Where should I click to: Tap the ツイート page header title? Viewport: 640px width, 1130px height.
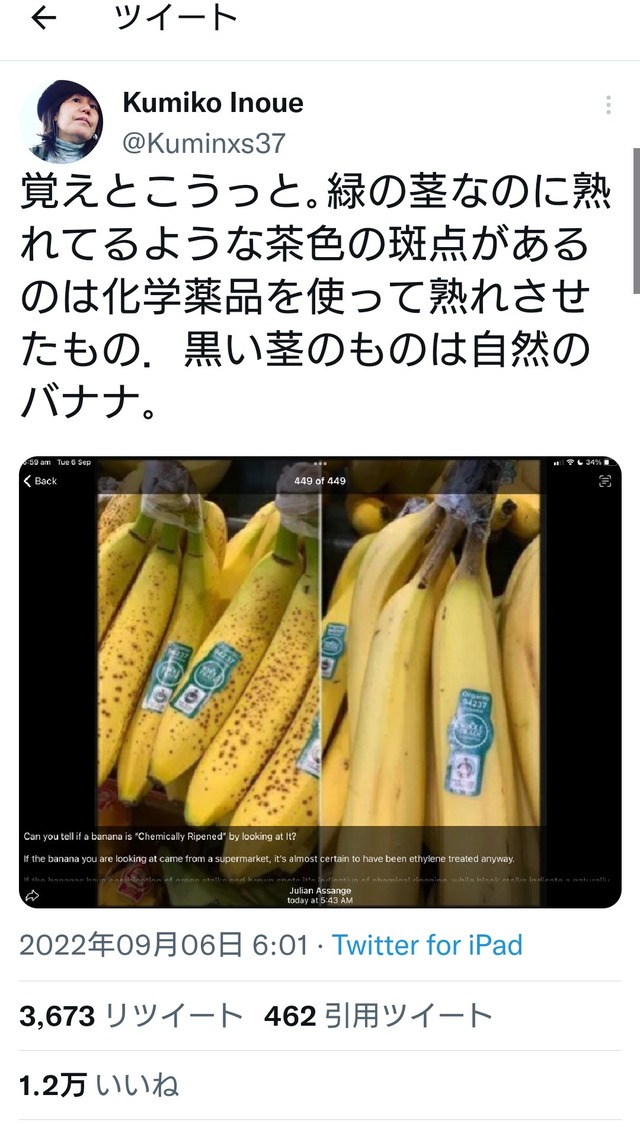176,19
